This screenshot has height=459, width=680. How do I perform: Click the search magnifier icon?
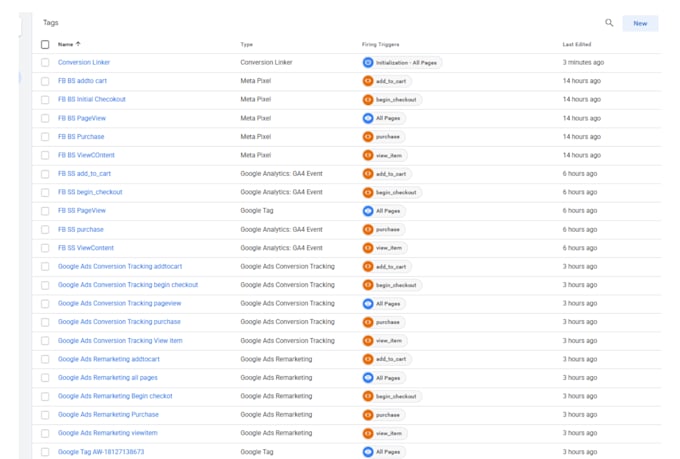tap(609, 23)
